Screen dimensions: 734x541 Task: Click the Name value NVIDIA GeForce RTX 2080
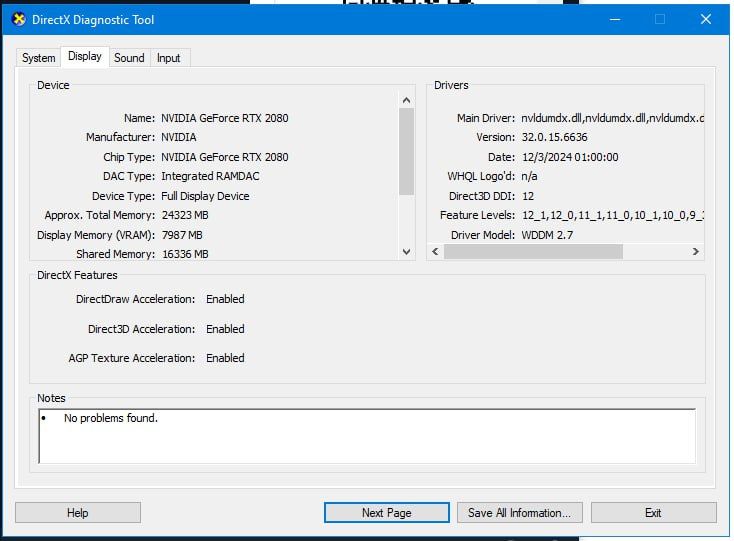(225, 118)
